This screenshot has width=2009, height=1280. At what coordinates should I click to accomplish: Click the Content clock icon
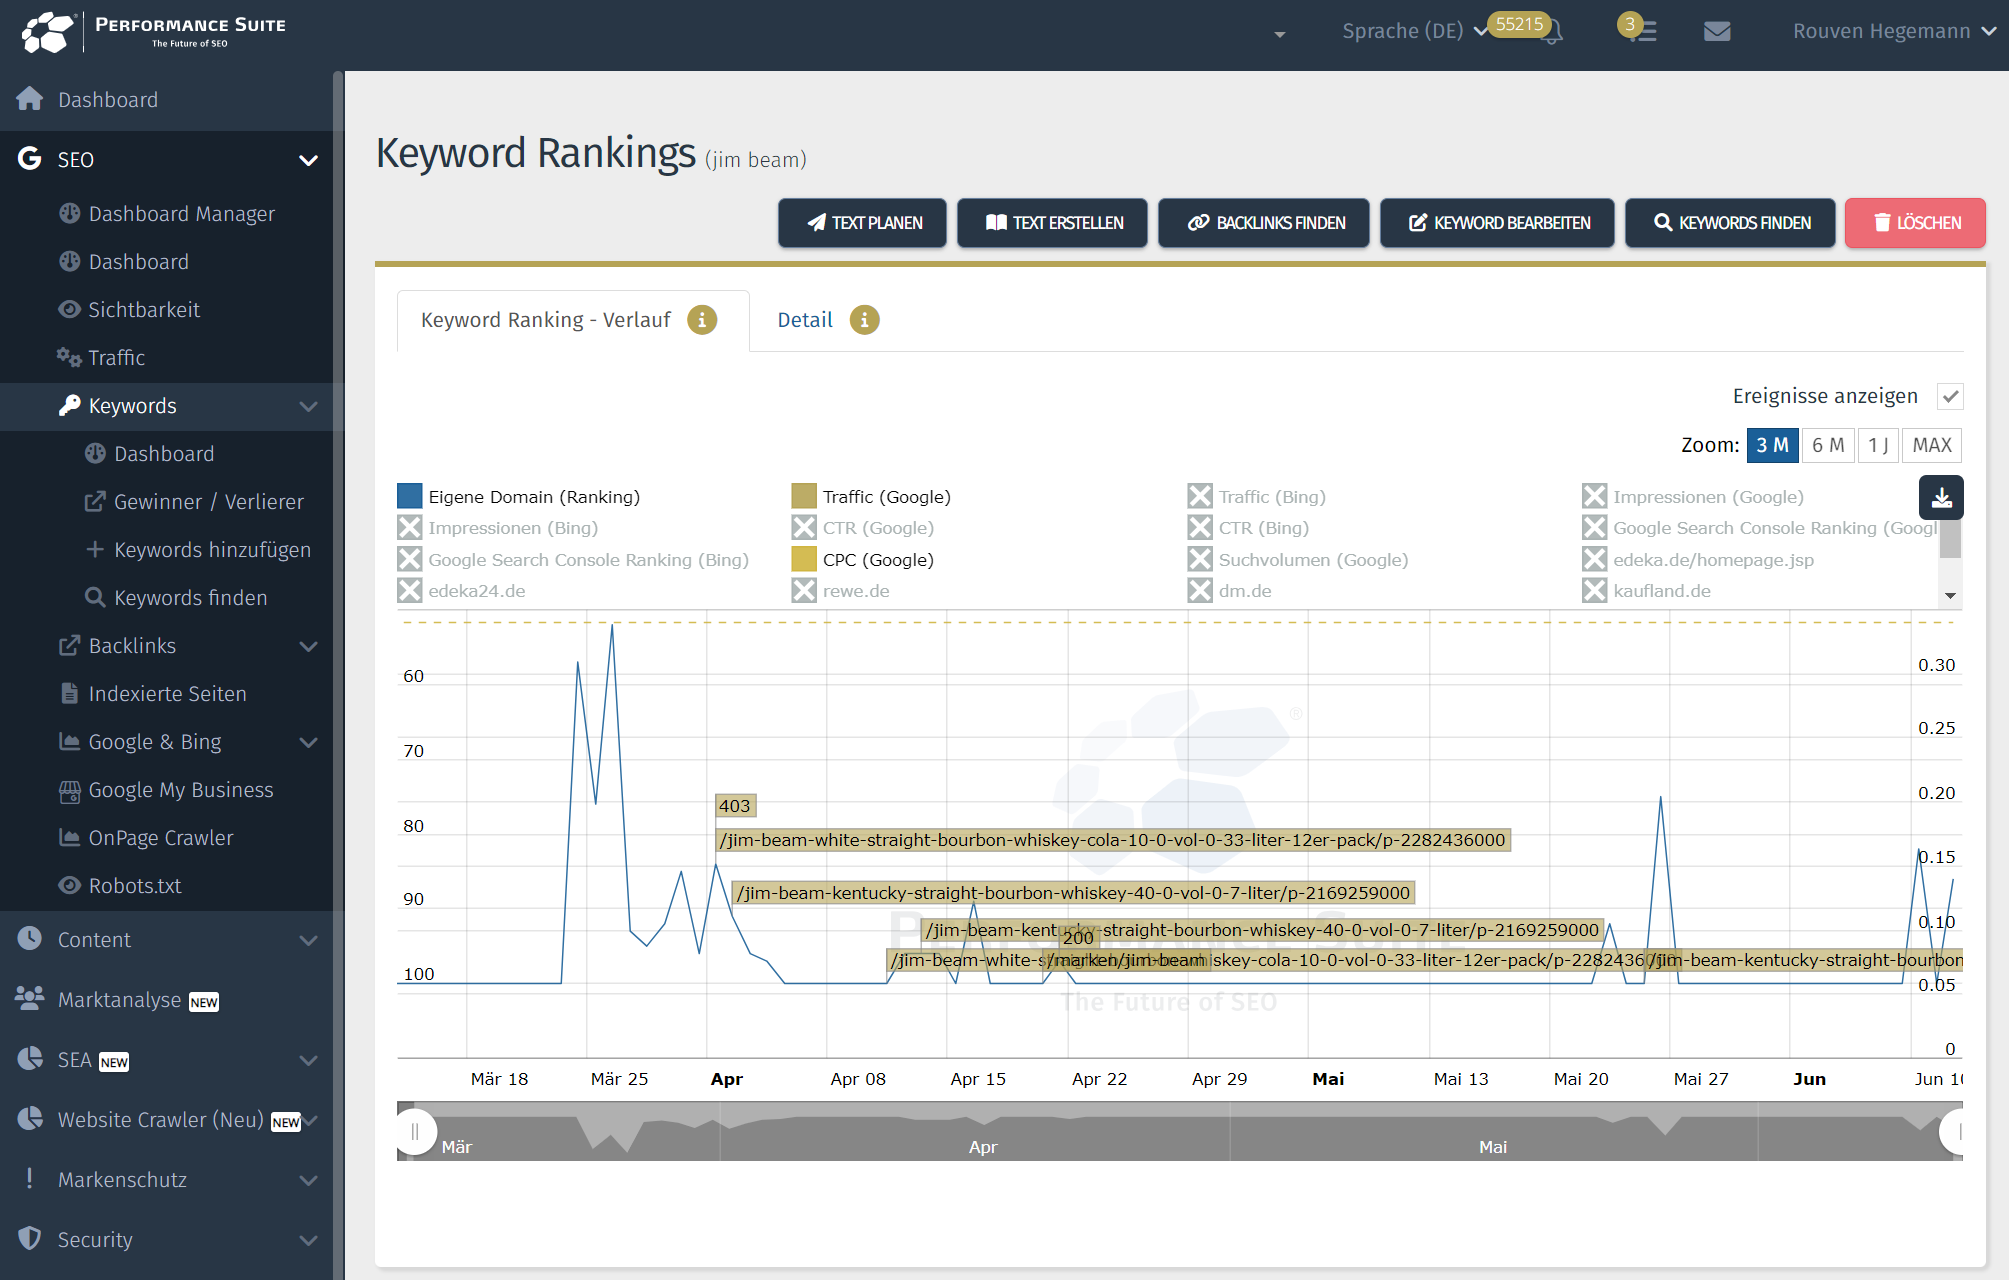pyautogui.click(x=30, y=938)
